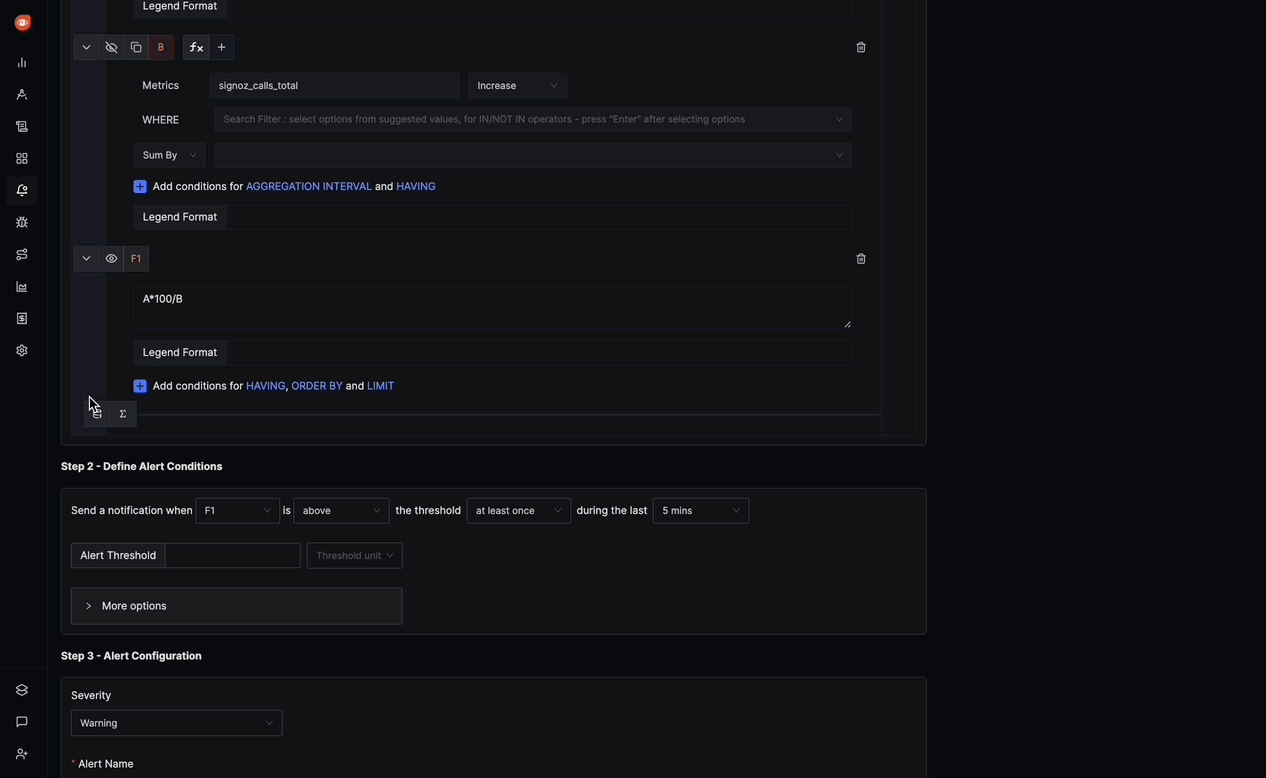
Task: Expand the More options section
Action: pyautogui.click(x=237, y=606)
